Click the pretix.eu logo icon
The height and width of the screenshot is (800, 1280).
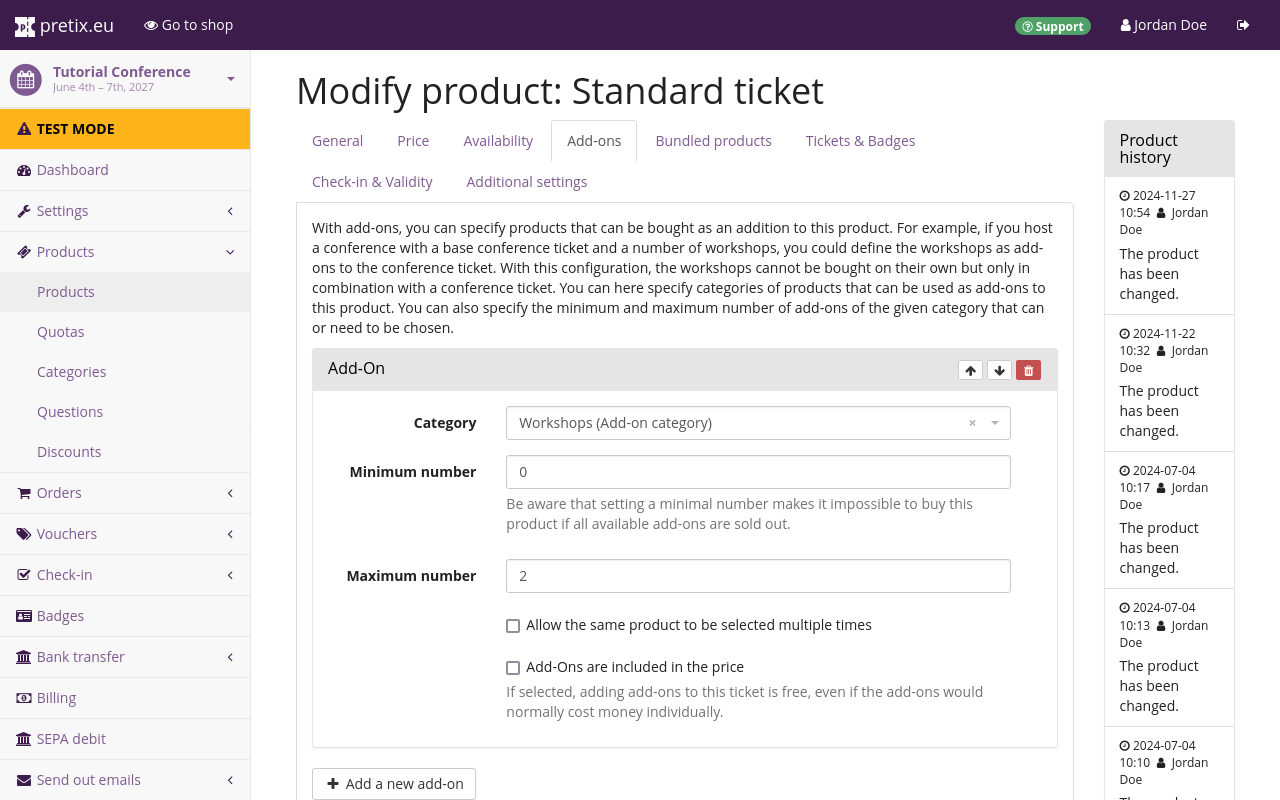(x=25, y=26)
